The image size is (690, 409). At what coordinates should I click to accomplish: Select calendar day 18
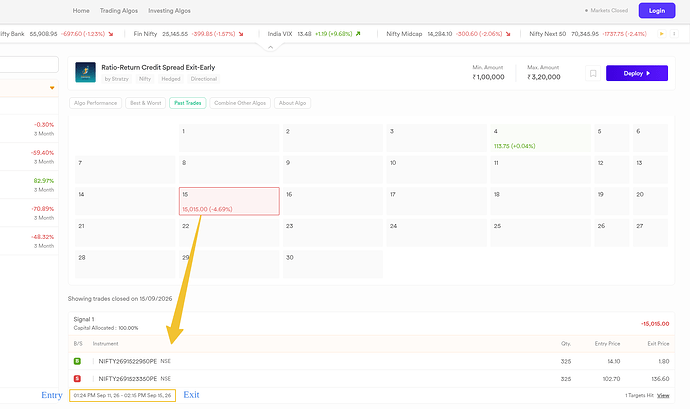(540, 201)
